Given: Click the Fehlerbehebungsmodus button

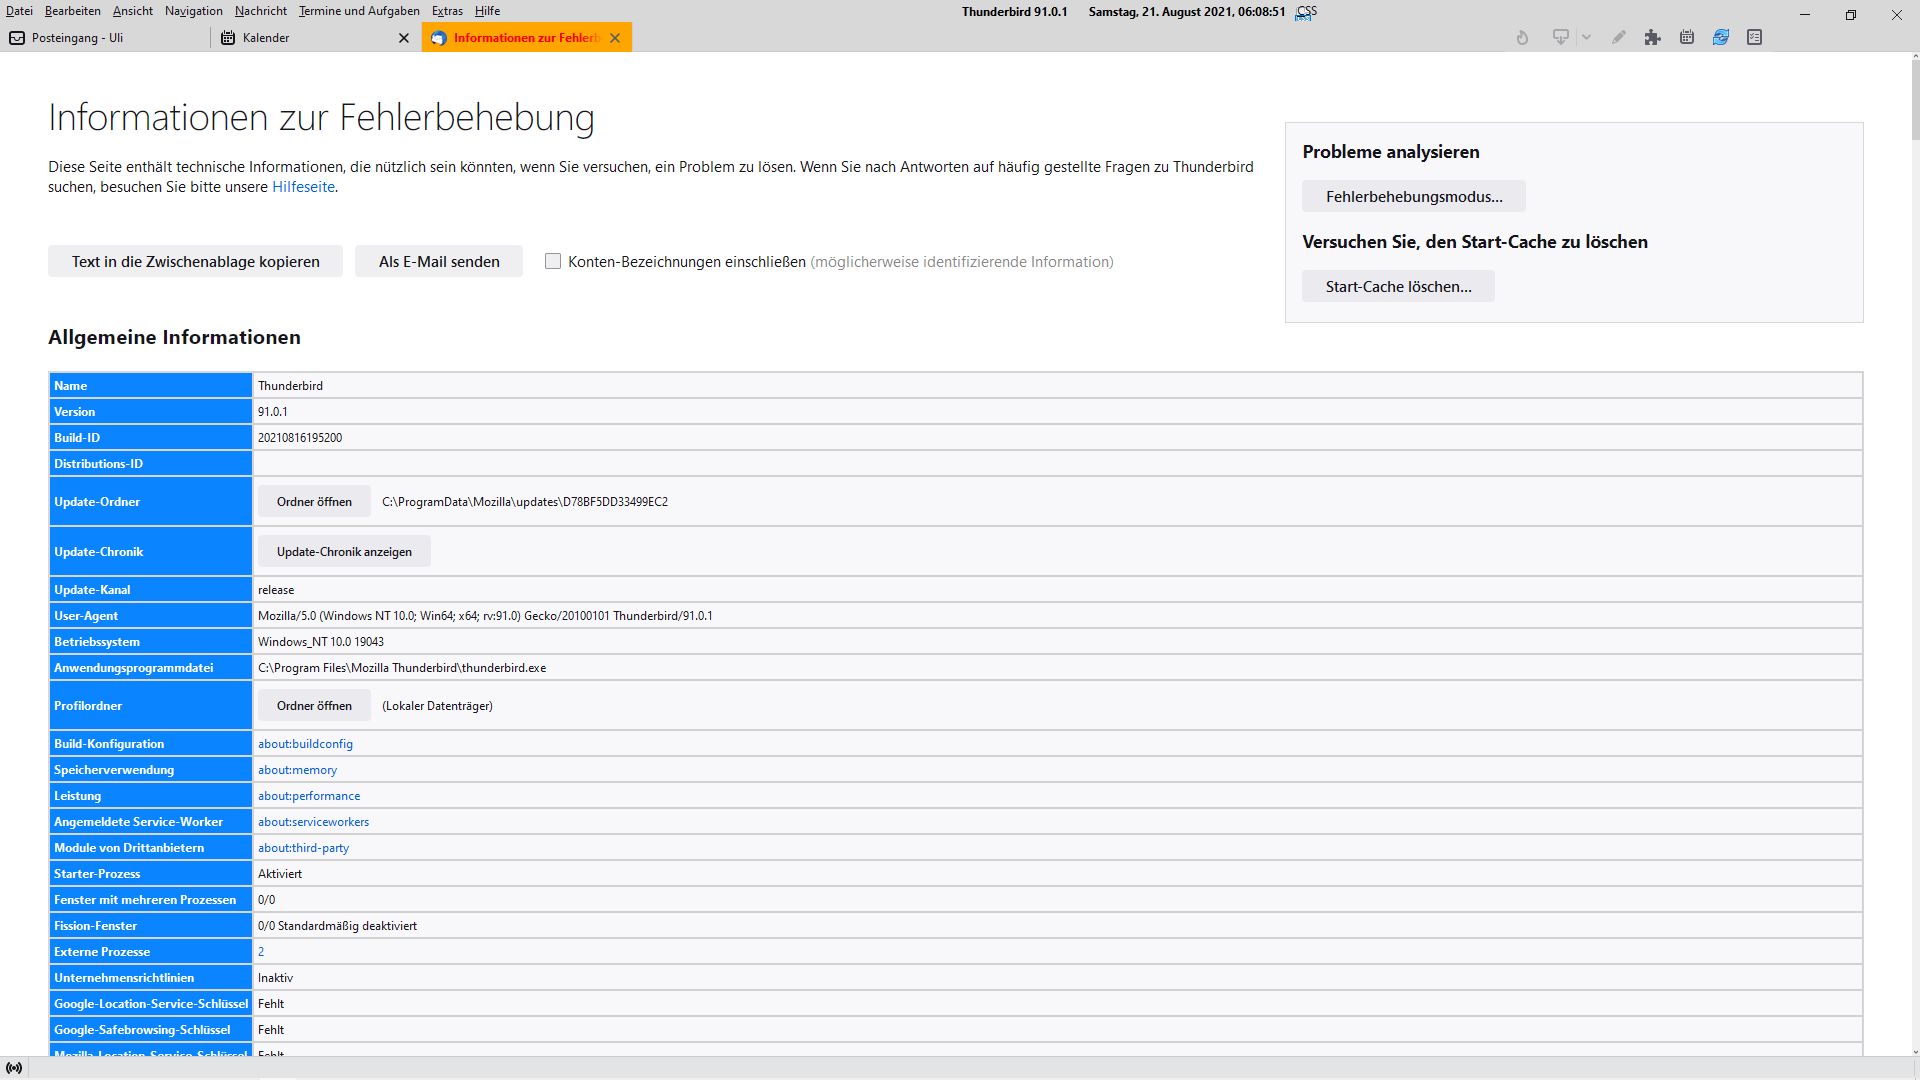Looking at the screenshot, I should pos(1413,196).
